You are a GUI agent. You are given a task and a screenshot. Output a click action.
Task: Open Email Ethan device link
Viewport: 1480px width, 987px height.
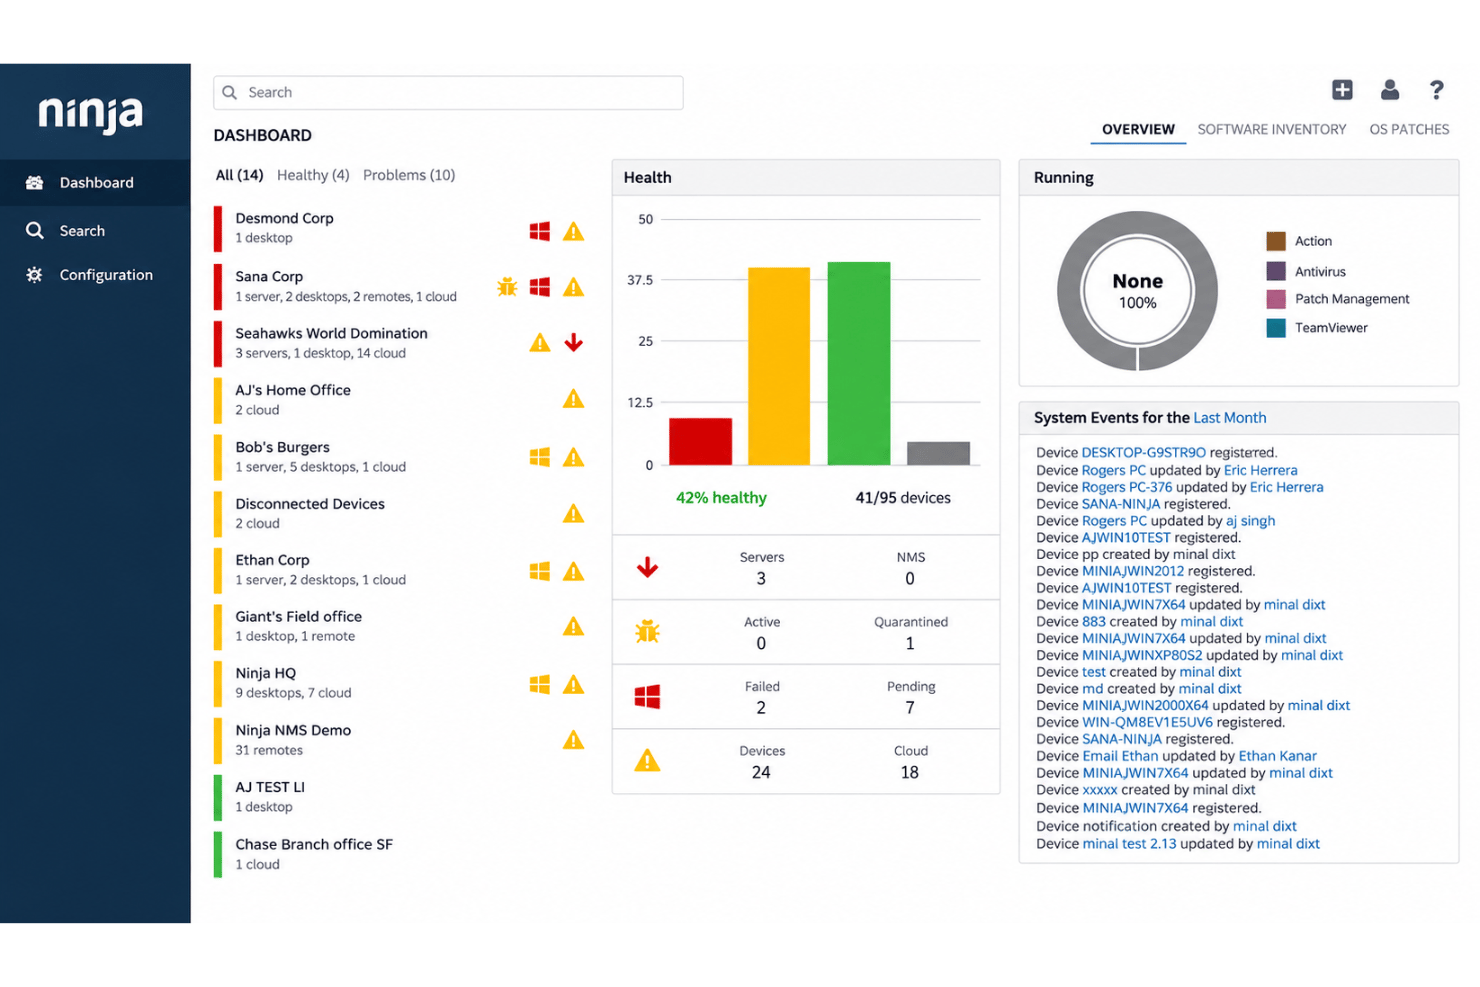pyautogui.click(x=1120, y=756)
